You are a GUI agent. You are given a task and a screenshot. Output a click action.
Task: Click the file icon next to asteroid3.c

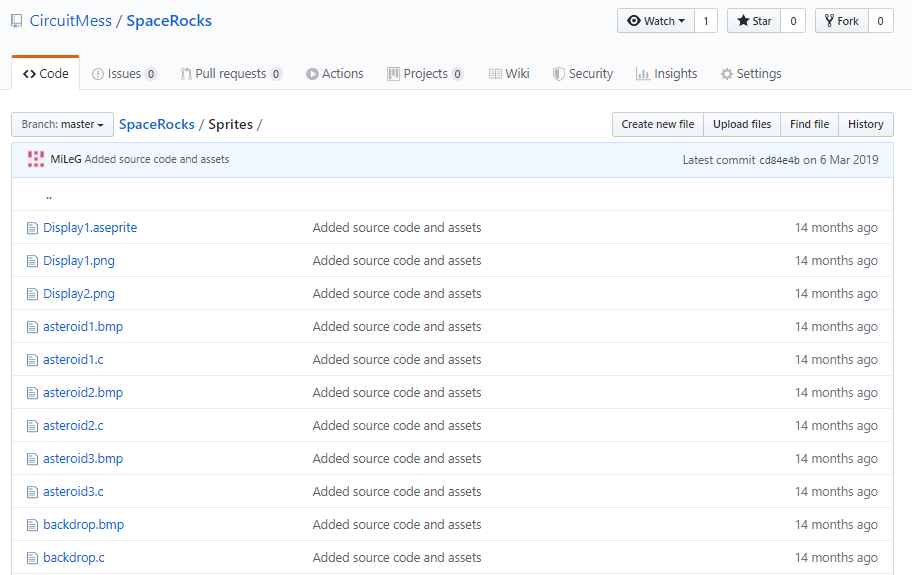click(33, 492)
